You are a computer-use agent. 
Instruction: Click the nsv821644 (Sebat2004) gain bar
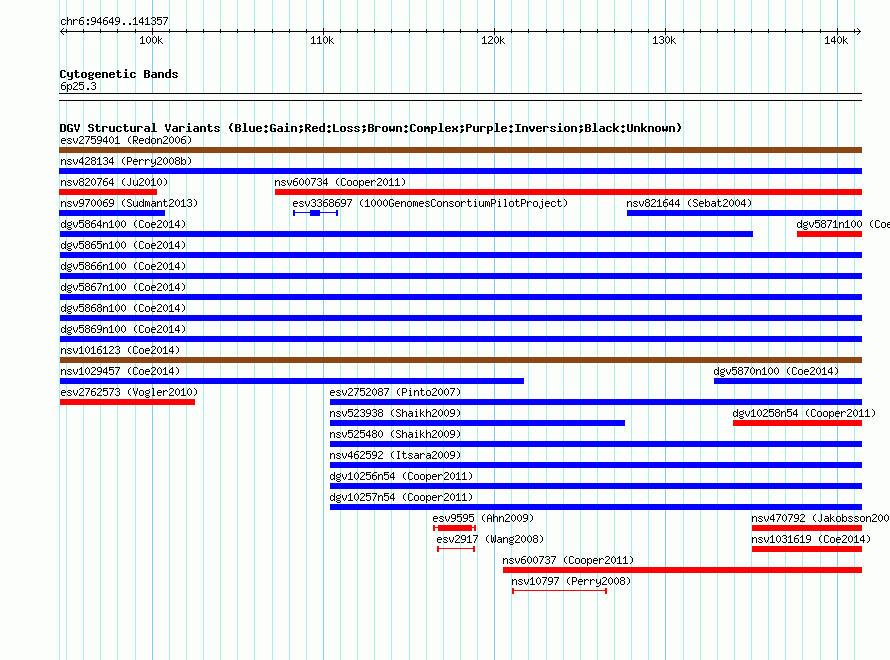click(x=744, y=213)
